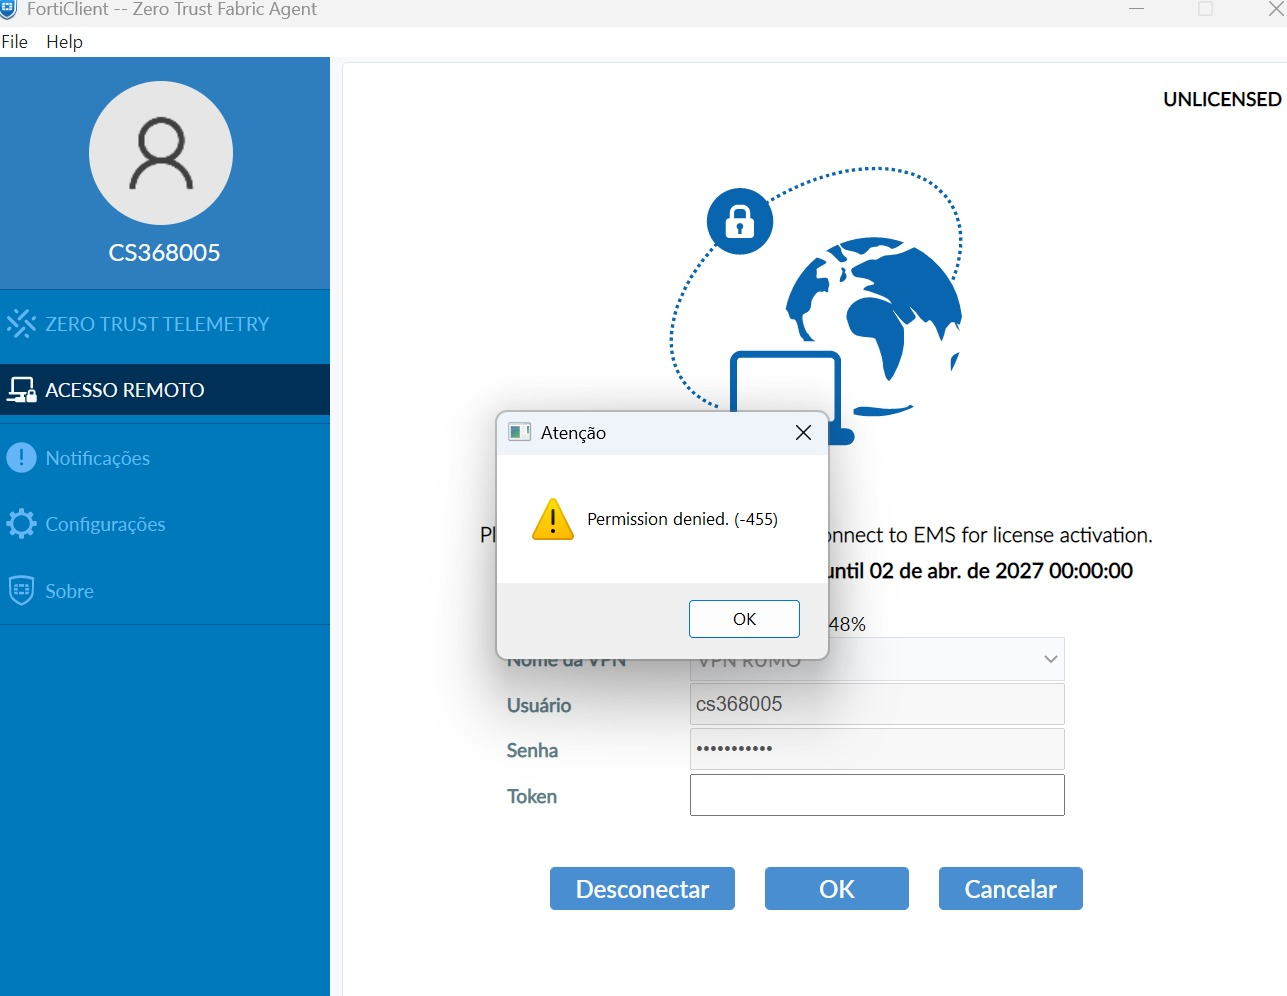Click the Configurações gear icon
Viewport: 1287px width, 996px height.
(21, 524)
